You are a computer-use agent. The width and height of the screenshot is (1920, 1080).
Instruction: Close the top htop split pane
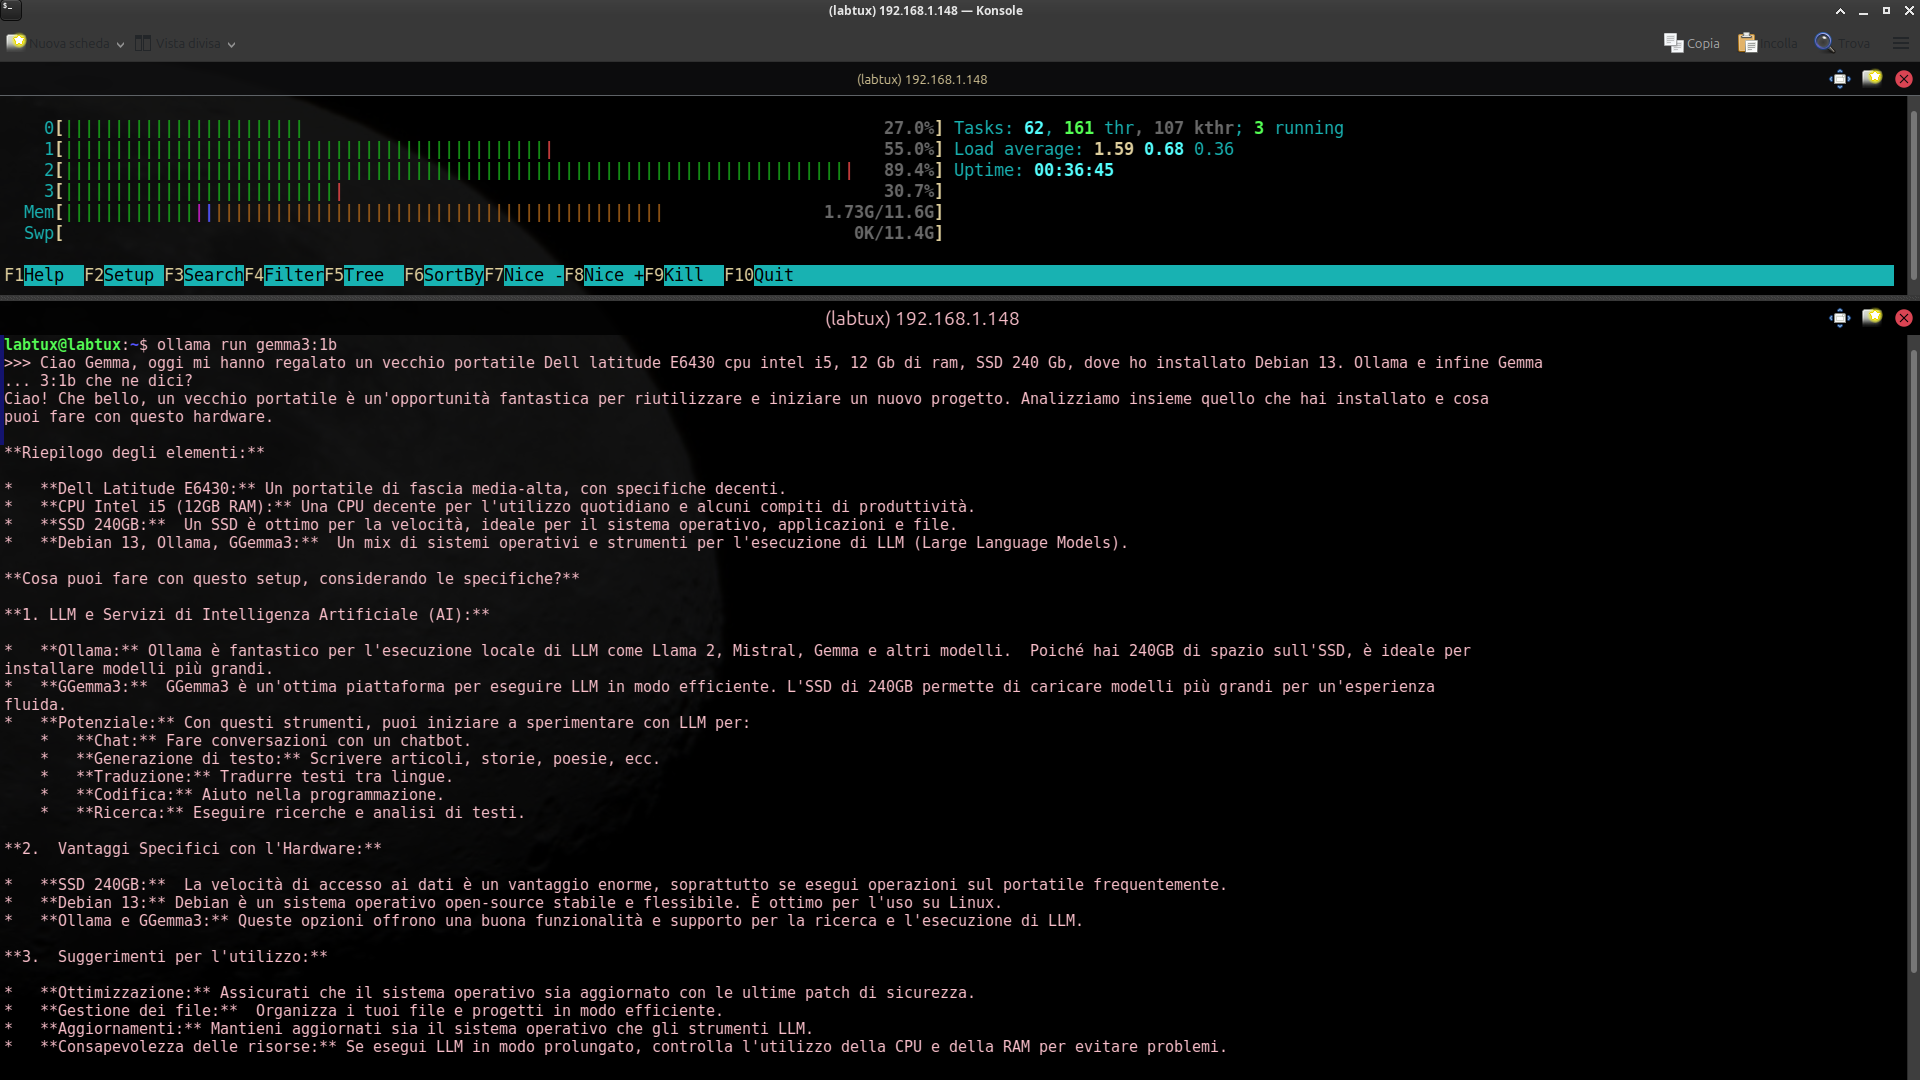(1904, 79)
